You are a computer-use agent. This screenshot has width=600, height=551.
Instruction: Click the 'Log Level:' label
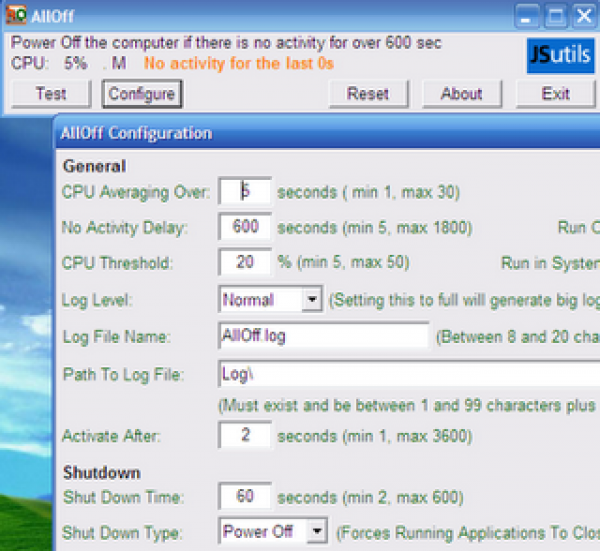point(97,300)
